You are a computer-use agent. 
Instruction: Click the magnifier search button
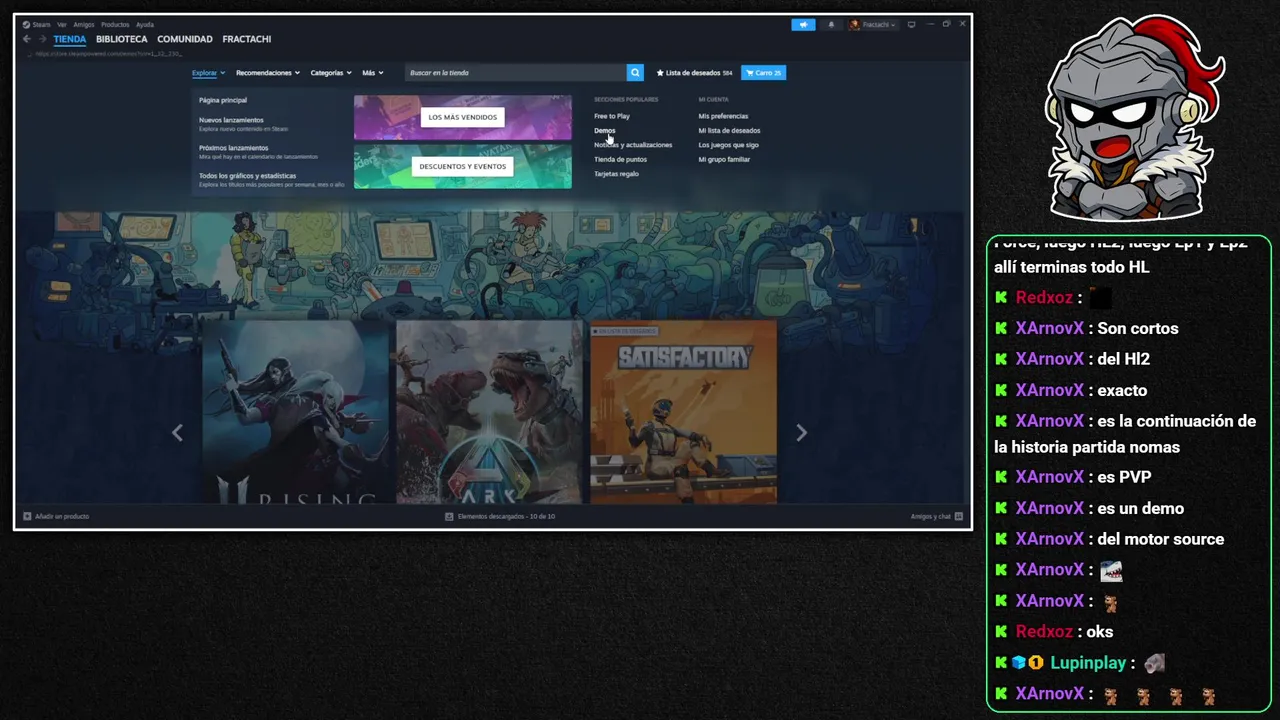(635, 73)
